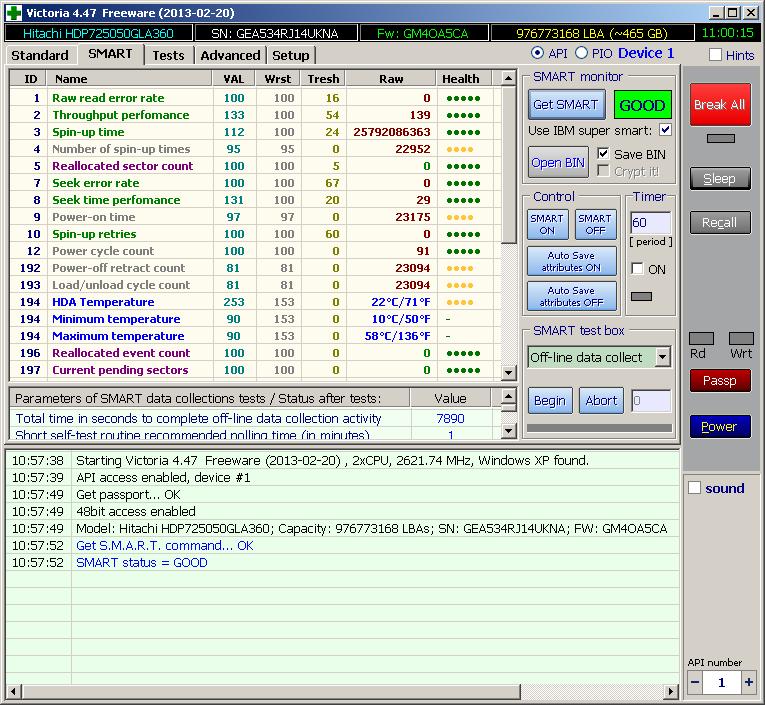Click the SMART OFF control button
This screenshot has width=765, height=705.
(595, 224)
